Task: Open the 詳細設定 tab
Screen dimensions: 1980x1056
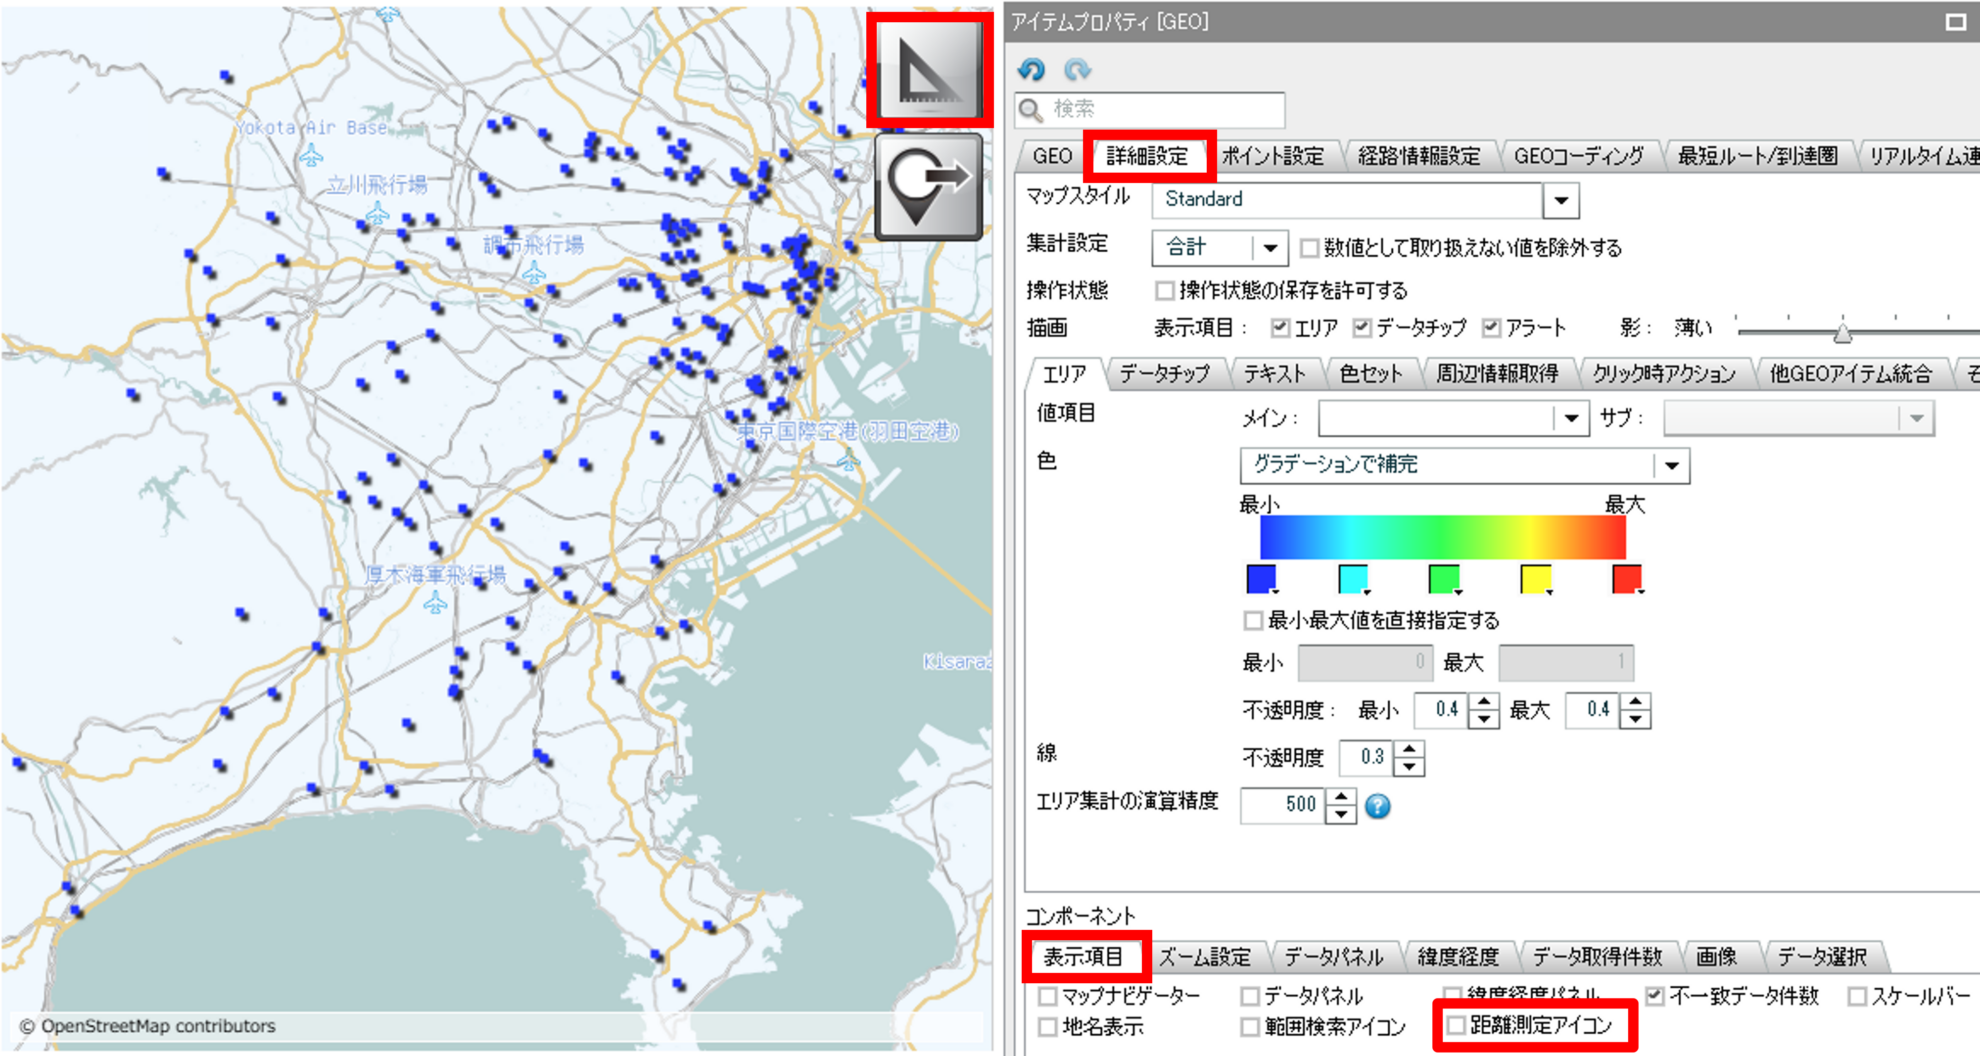Action: [1148, 156]
